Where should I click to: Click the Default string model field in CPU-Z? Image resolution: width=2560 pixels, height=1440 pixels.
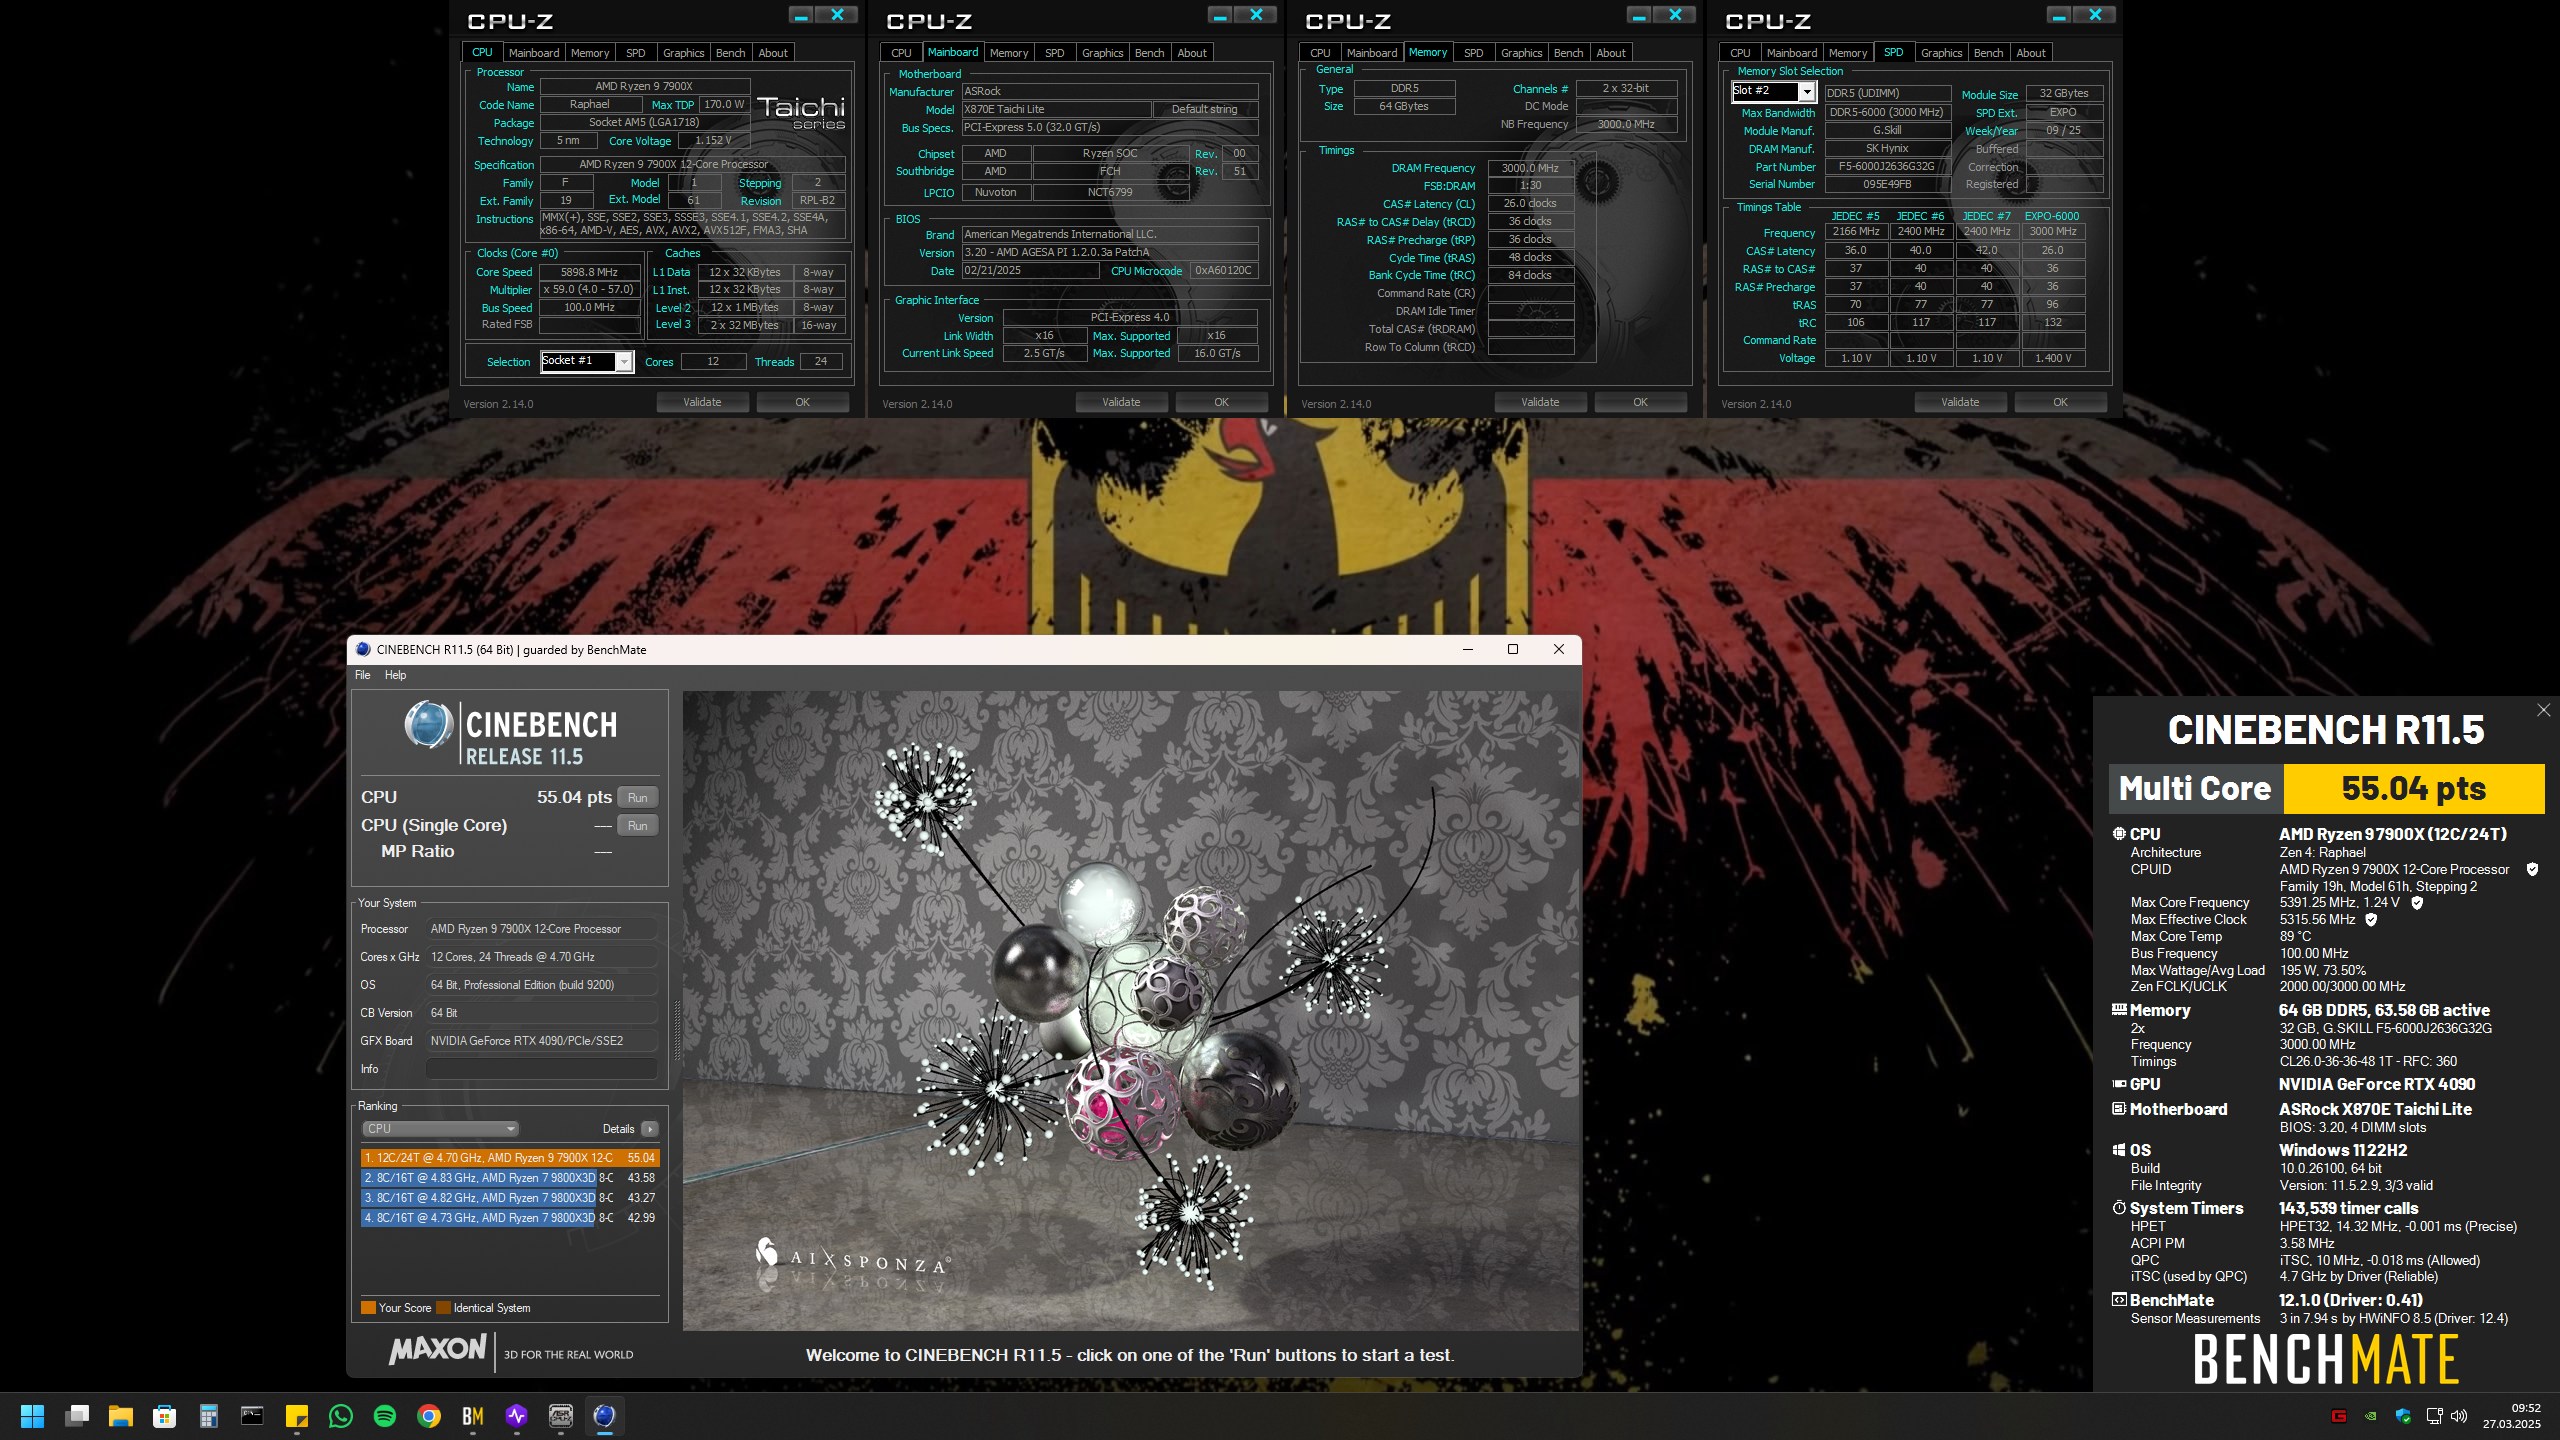coord(1205,110)
